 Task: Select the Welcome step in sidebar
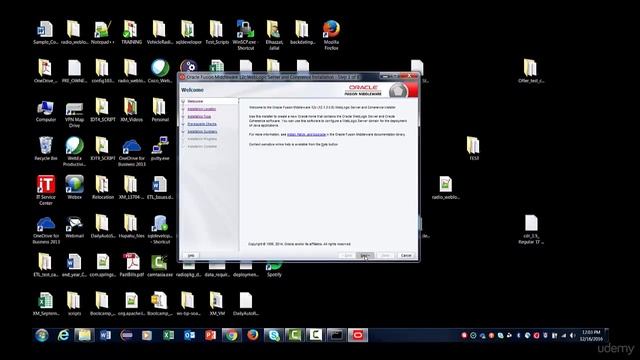(195, 101)
